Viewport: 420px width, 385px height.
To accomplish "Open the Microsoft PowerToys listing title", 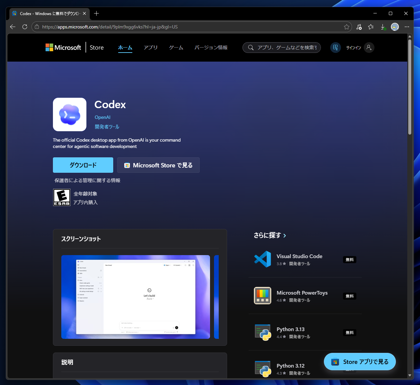I will click(x=302, y=293).
